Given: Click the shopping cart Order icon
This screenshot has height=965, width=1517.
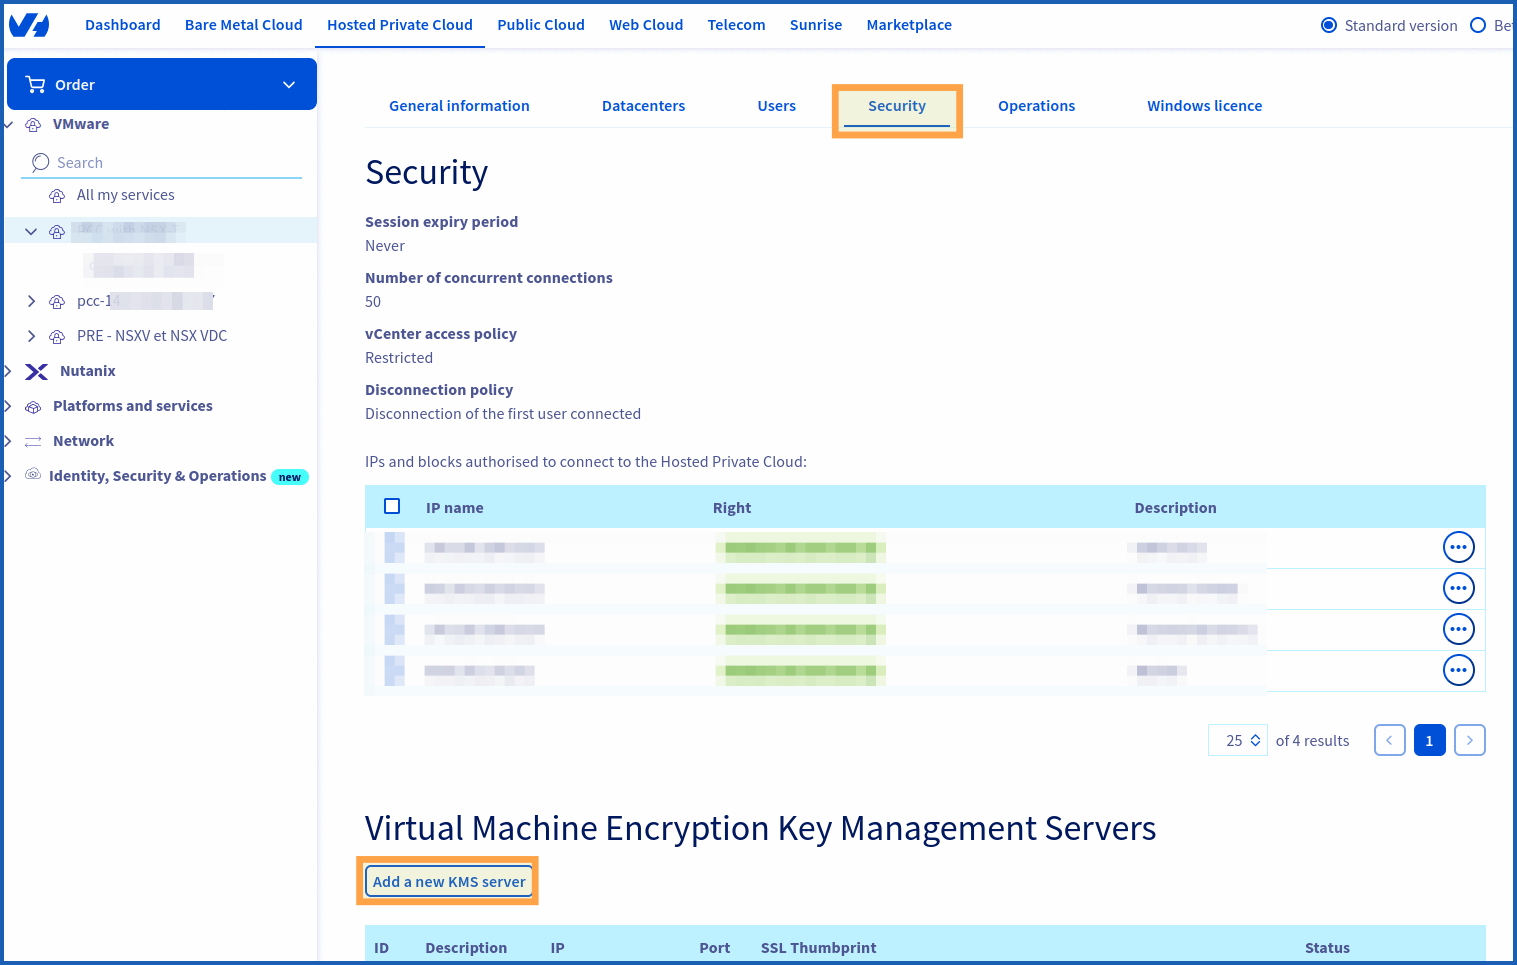Looking at the screenshot, I should 36,85.
